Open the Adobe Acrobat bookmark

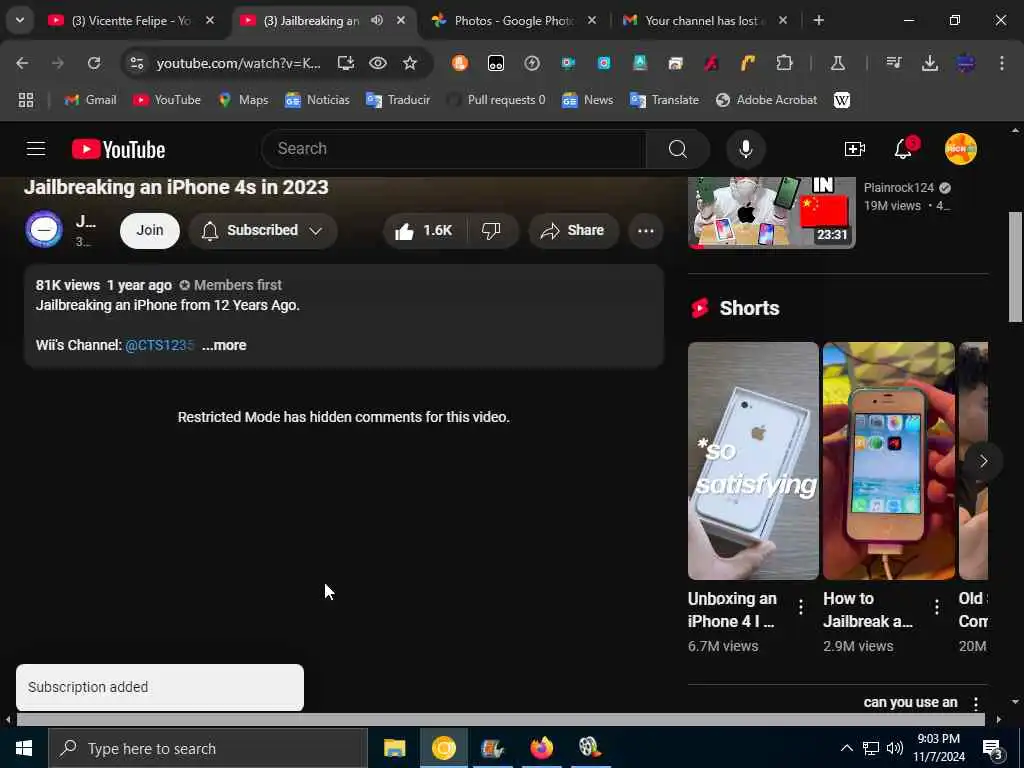pos(767,100)
